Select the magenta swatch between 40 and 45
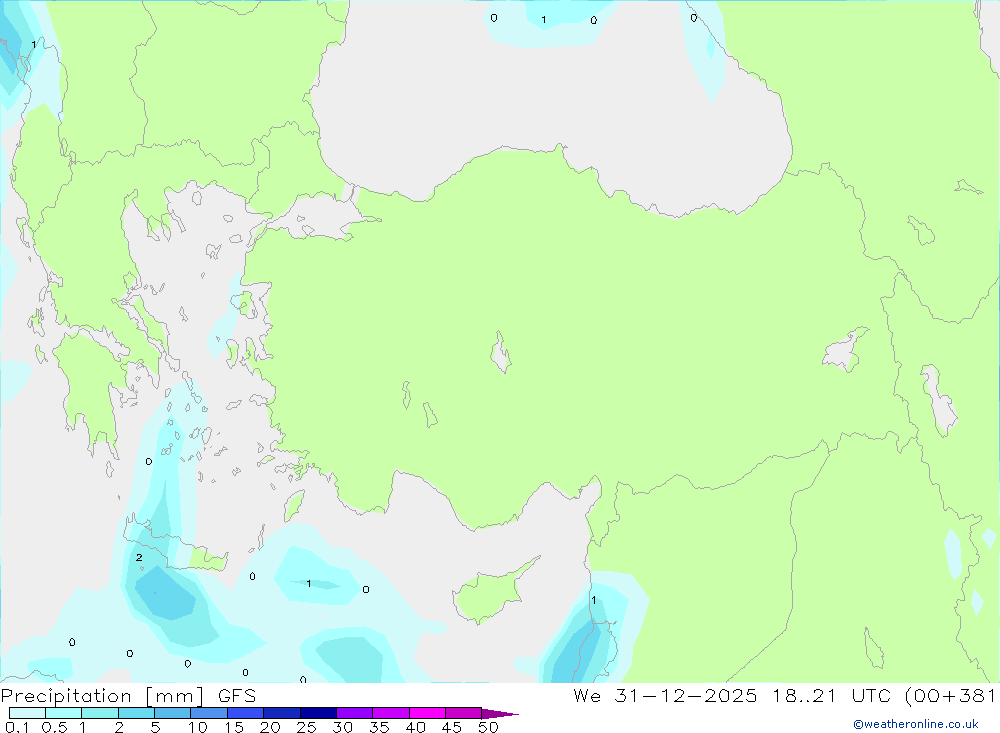The height and width of the screenshot is (733, 1000). coord(427,713)
